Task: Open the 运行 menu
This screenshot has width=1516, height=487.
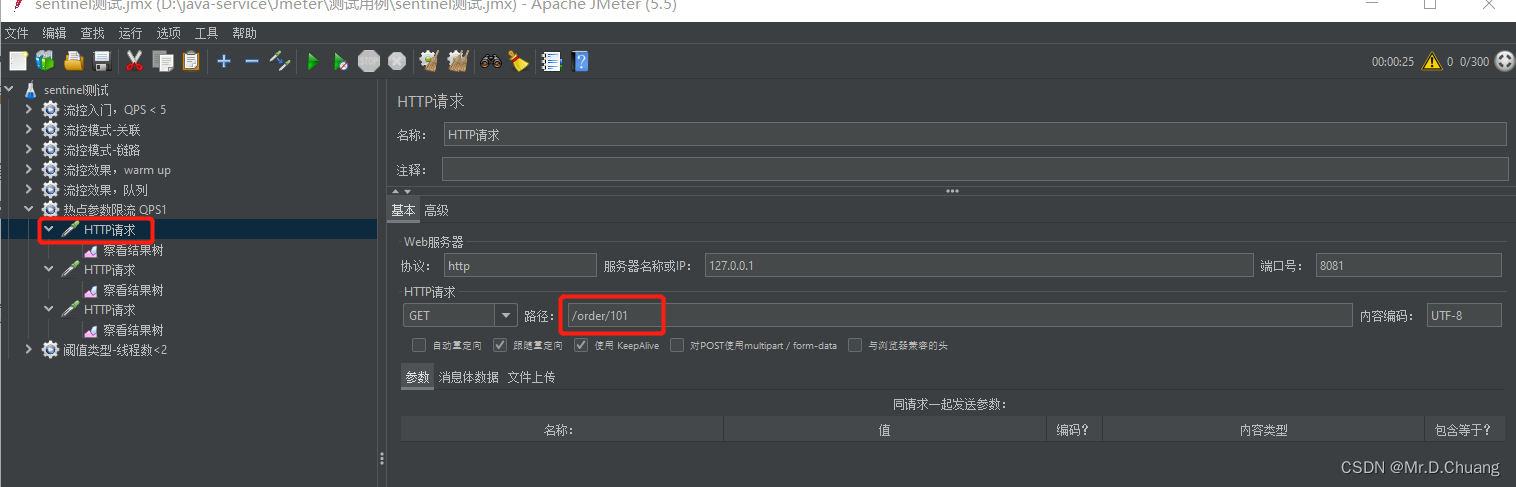Action: [130, 33]
